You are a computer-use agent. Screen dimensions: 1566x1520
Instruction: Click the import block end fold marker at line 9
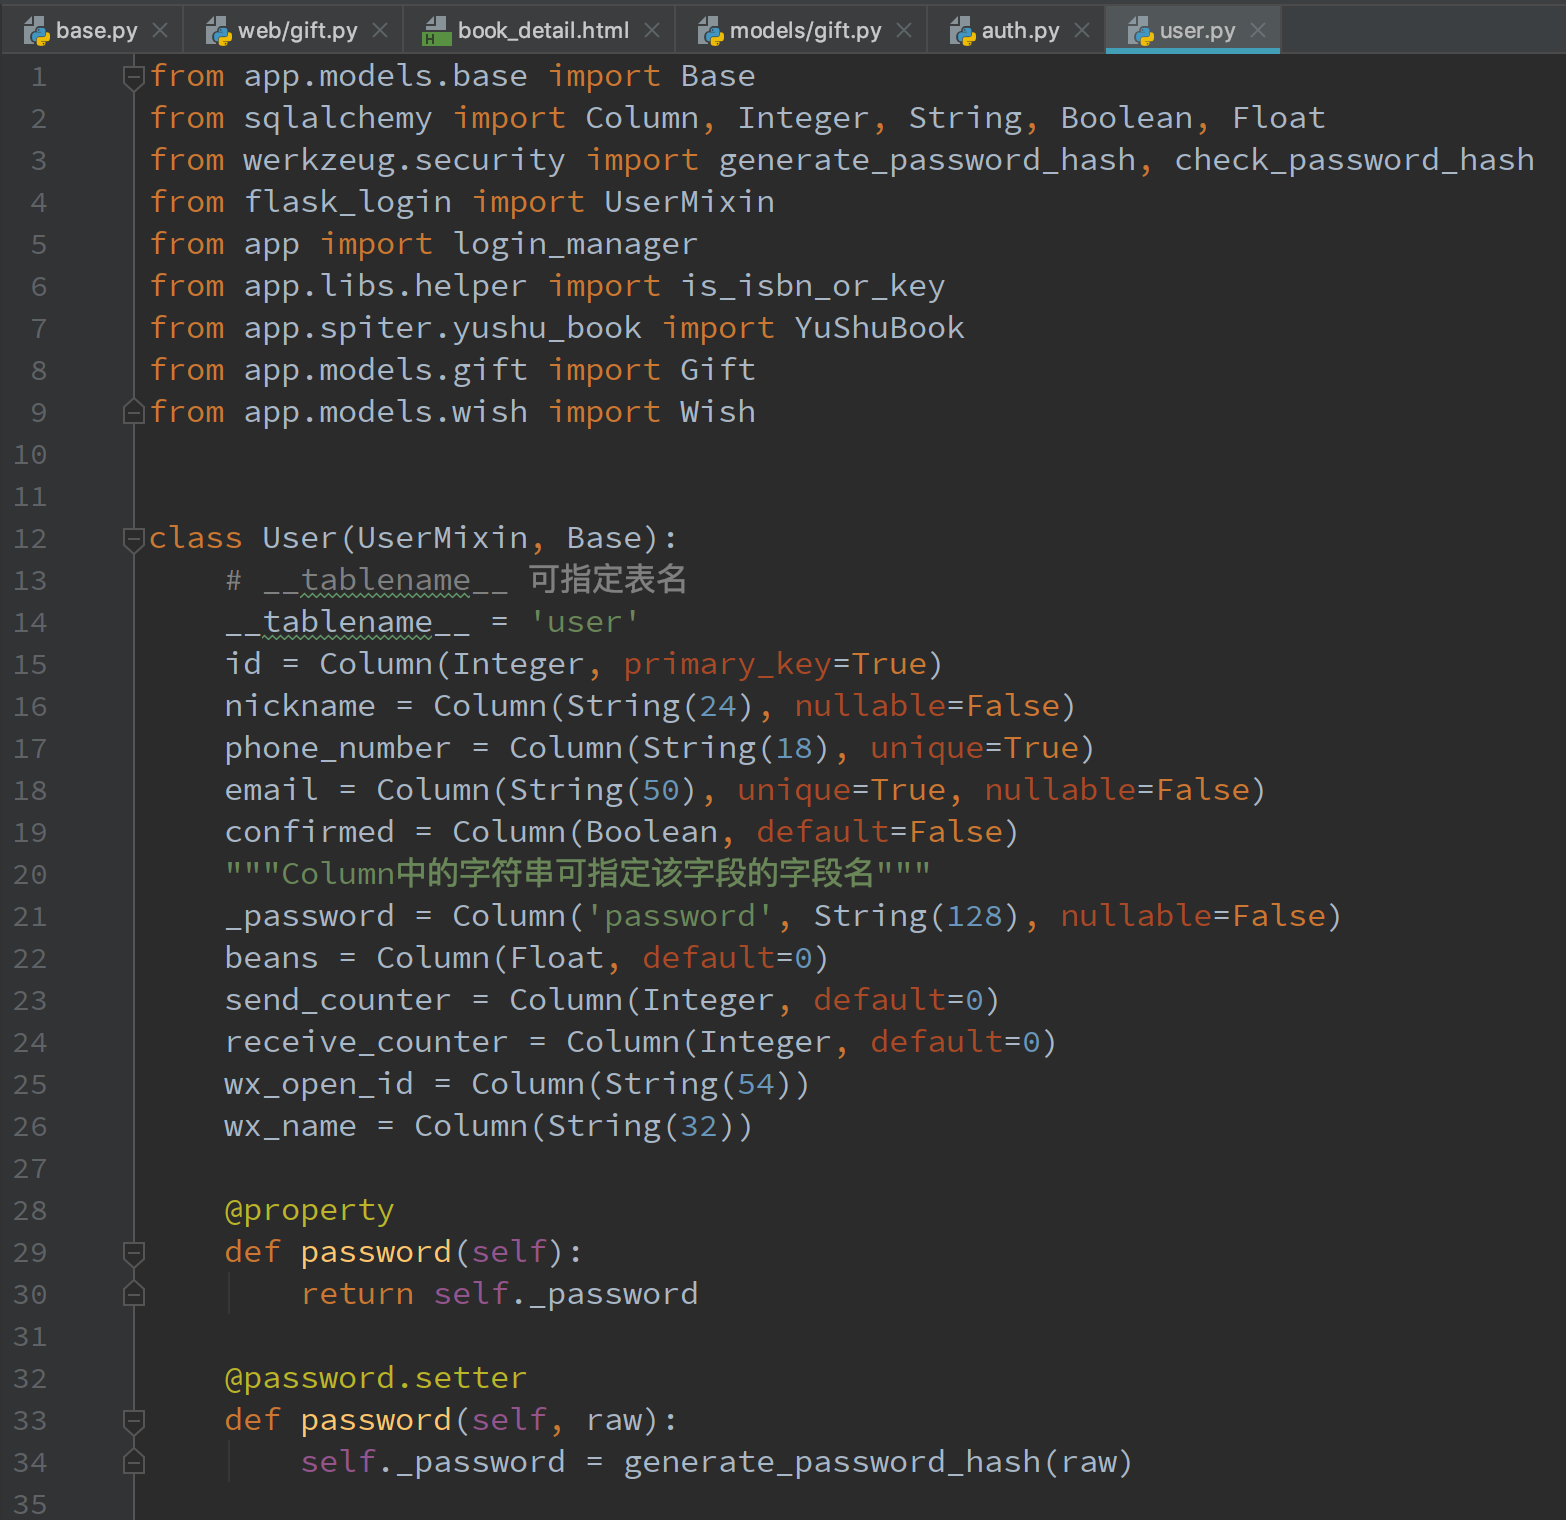coord(133,411)
